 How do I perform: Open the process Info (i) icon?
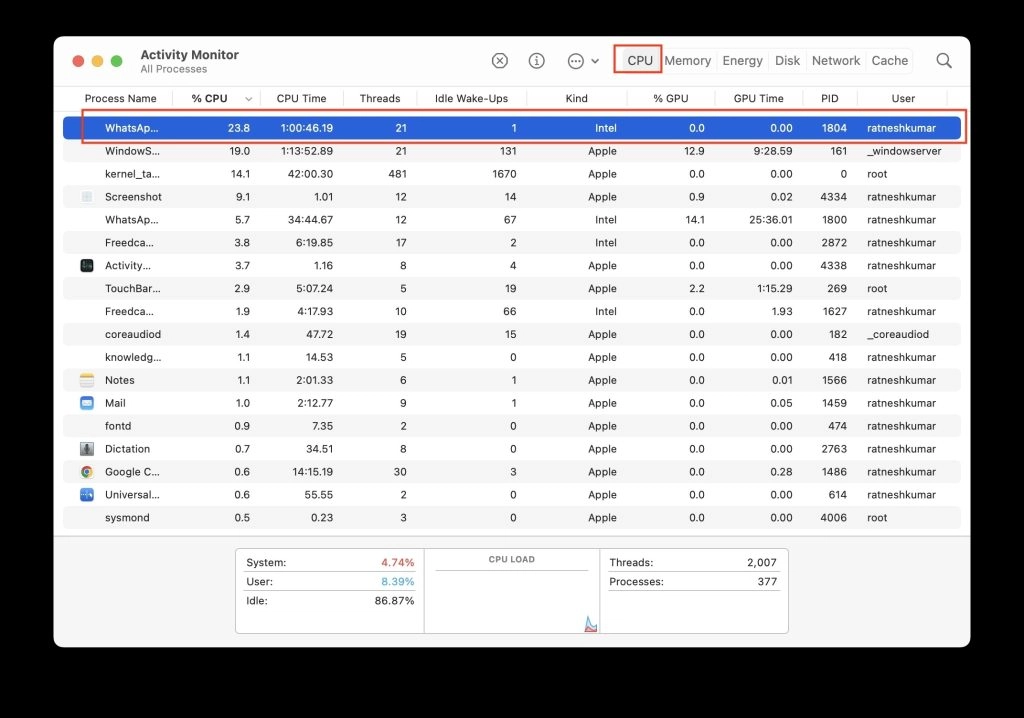click(x=536, y=61)
